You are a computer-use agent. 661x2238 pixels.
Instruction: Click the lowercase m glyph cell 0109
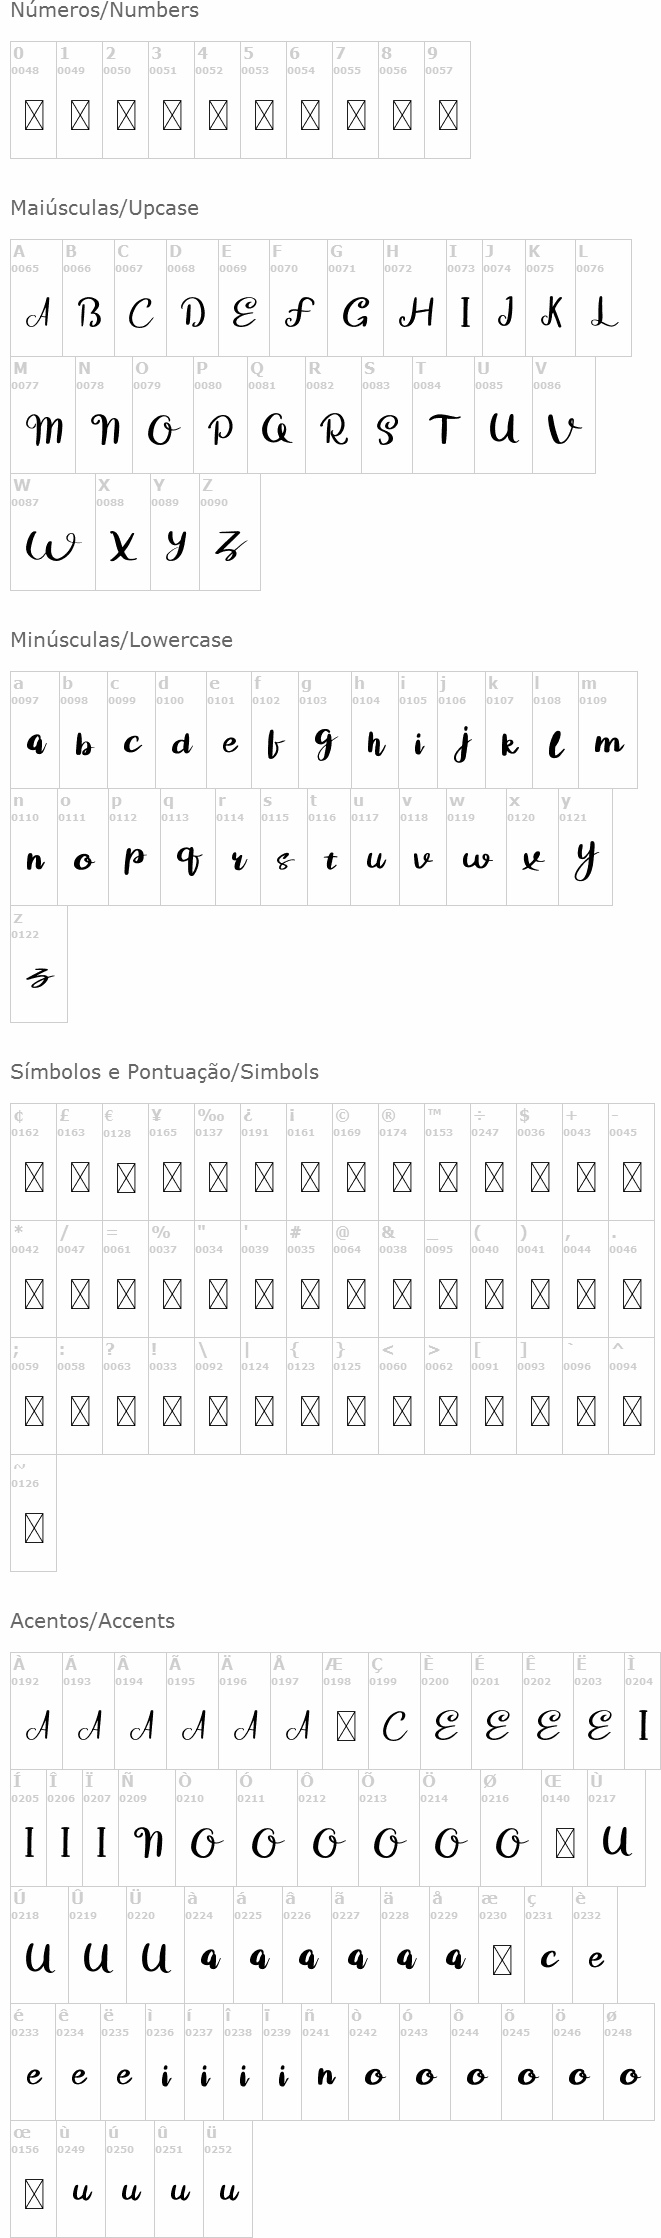coord(607,730)
